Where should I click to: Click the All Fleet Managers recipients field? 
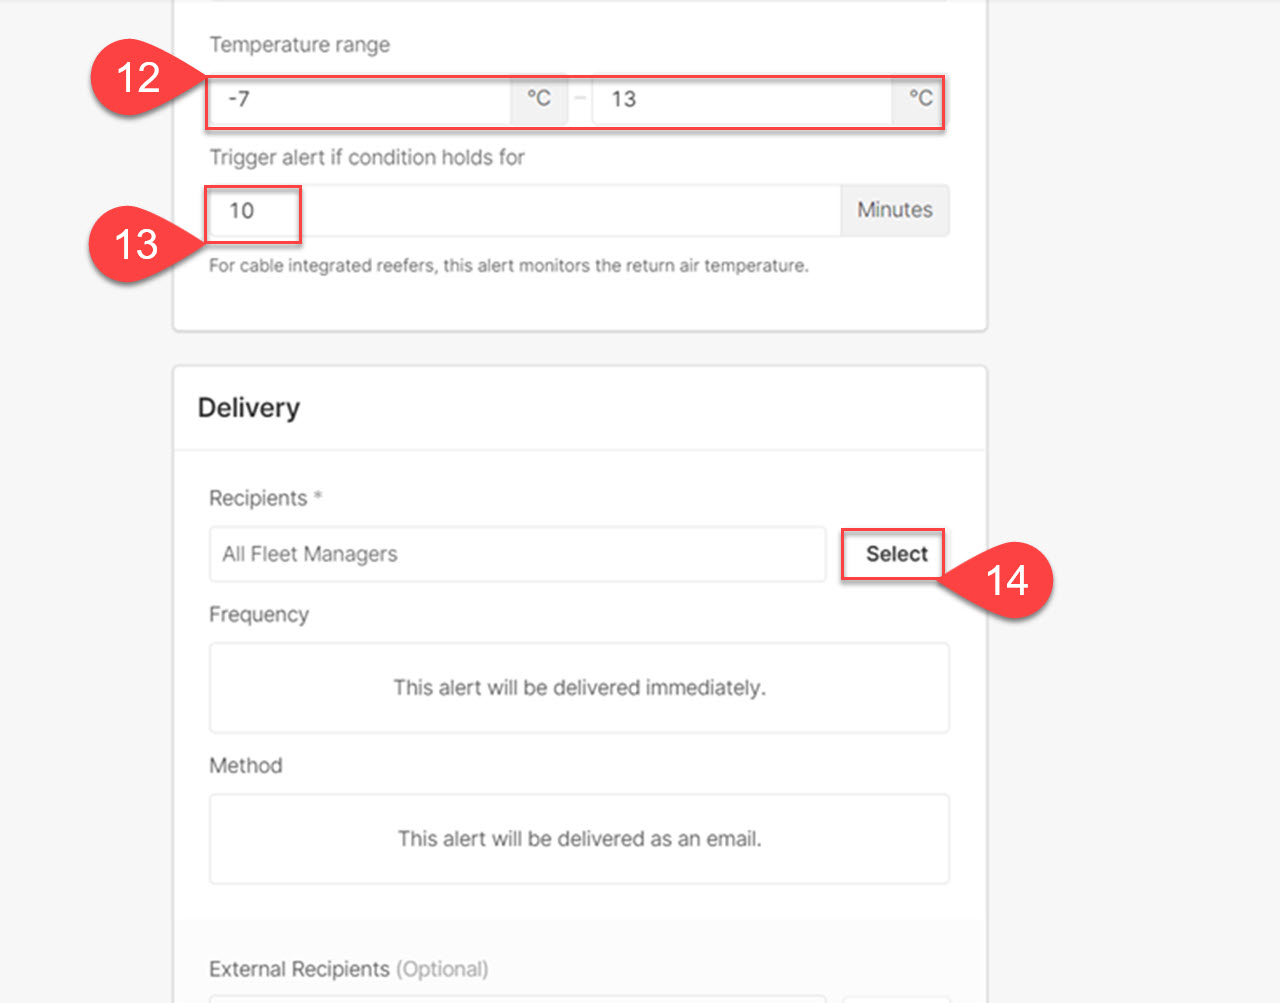tap(516, 554)
